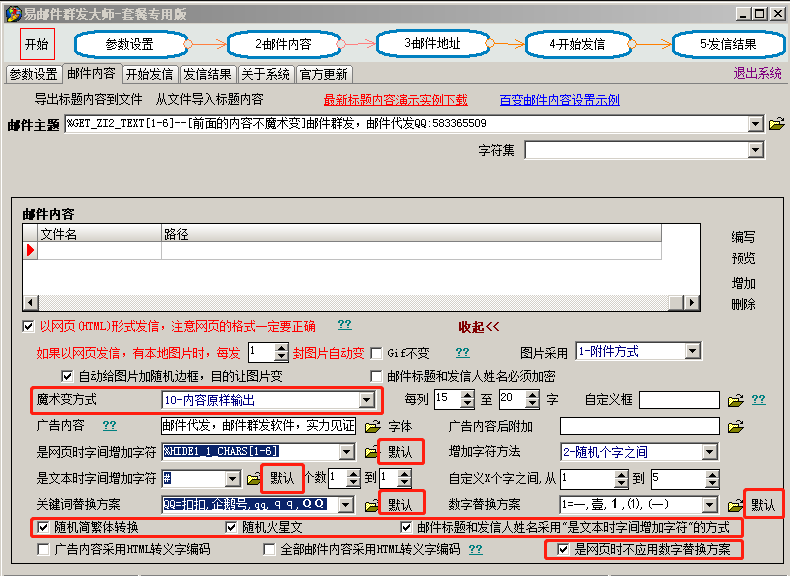Screen dimensions: 790x576
Task: Open 官方更新 tab
Action: [323, 75]
